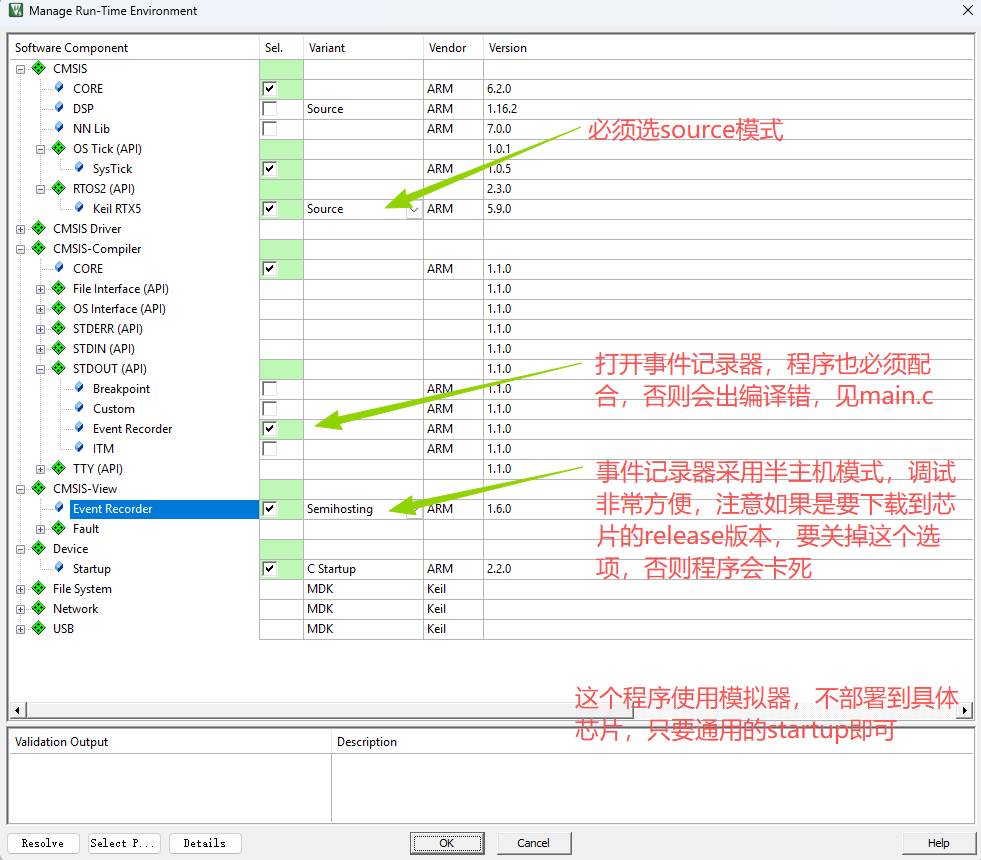Click the blue icon beside Breakpoint
Image resolution: width=981 pixels, height=860 pixels.
point(79,388)
